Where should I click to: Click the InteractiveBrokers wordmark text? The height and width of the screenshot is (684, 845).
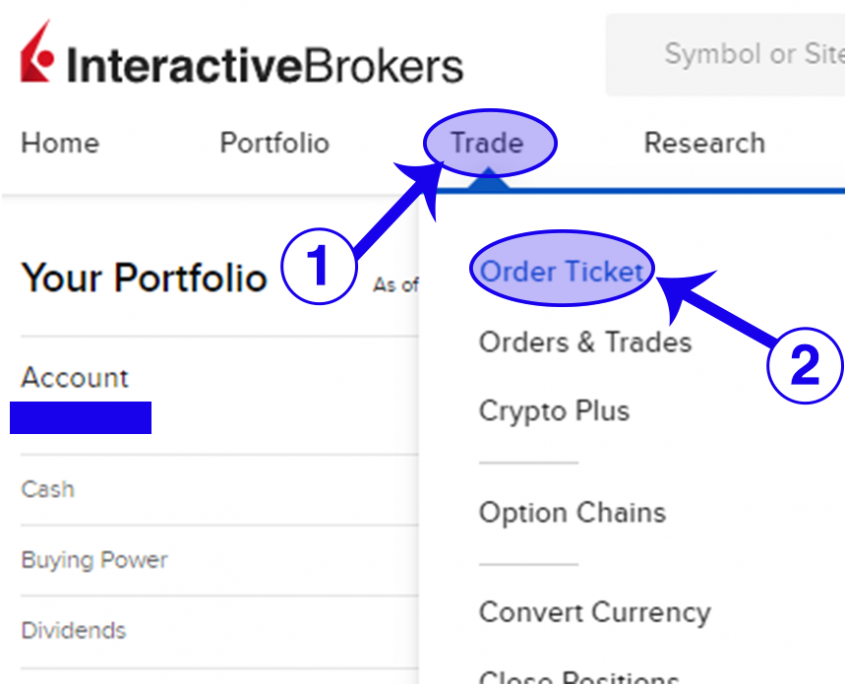click(265, 66)
